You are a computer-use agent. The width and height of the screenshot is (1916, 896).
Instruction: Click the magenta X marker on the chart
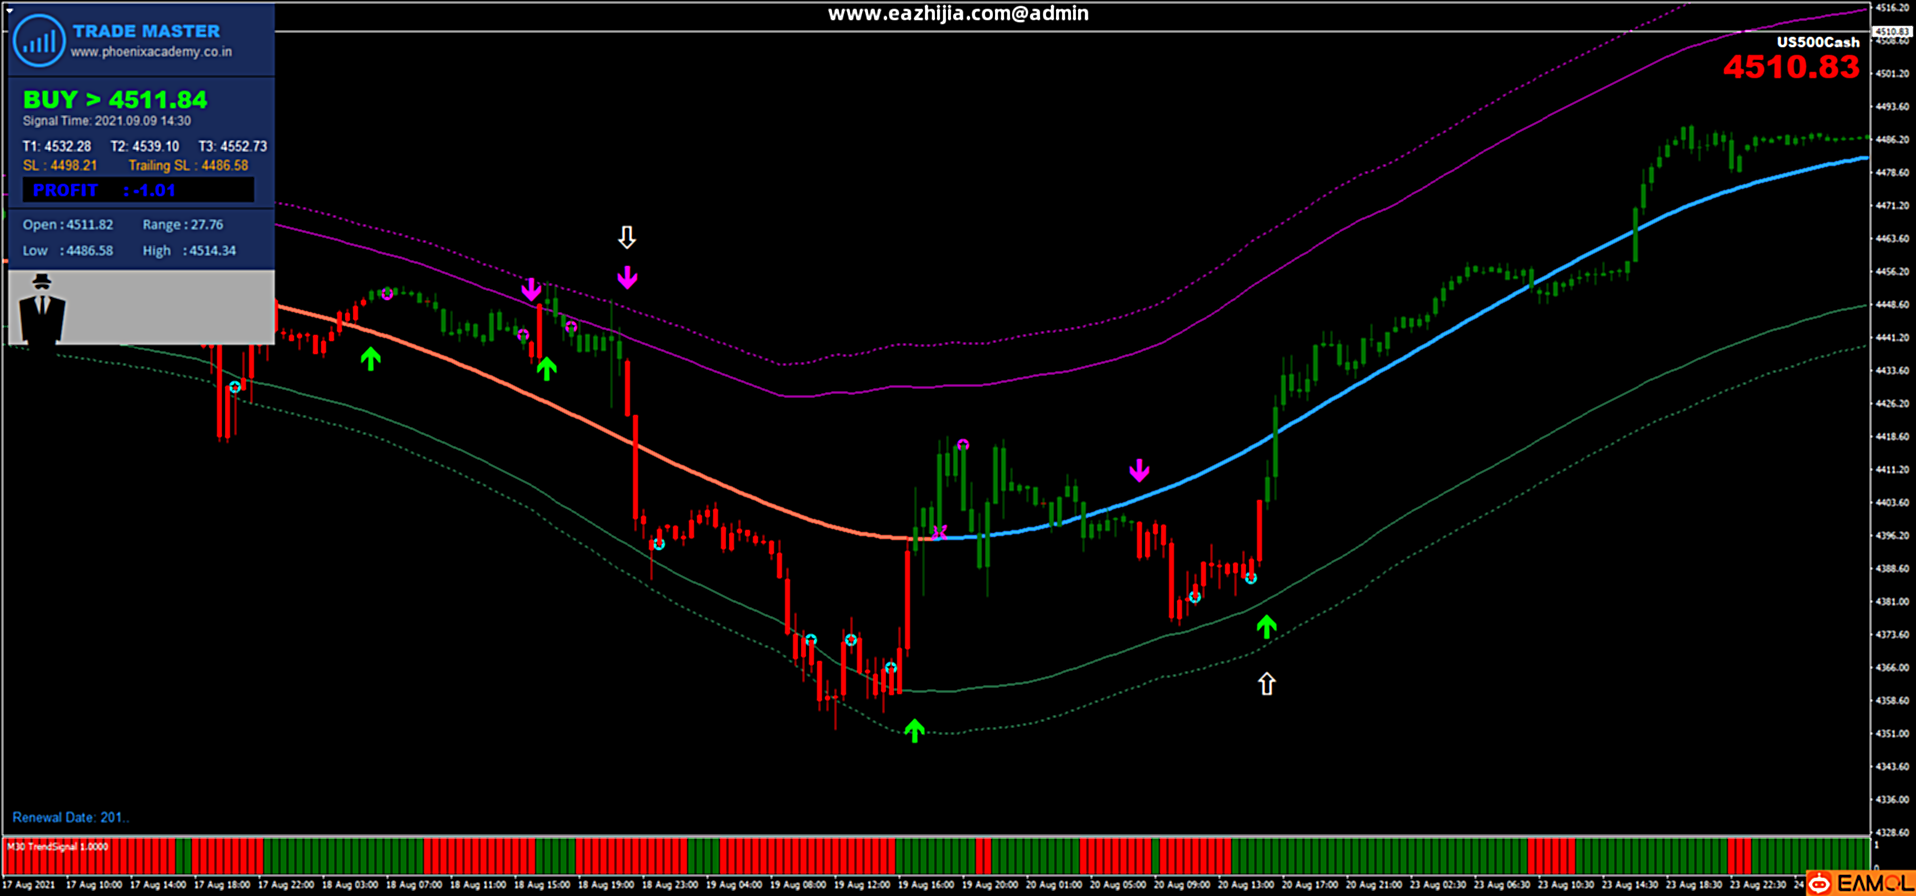click(938, 533)
